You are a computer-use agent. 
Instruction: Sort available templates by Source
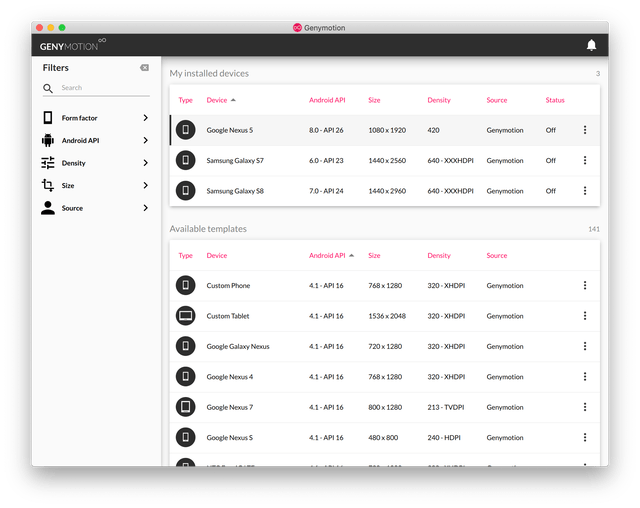click(x=496, y=255)
